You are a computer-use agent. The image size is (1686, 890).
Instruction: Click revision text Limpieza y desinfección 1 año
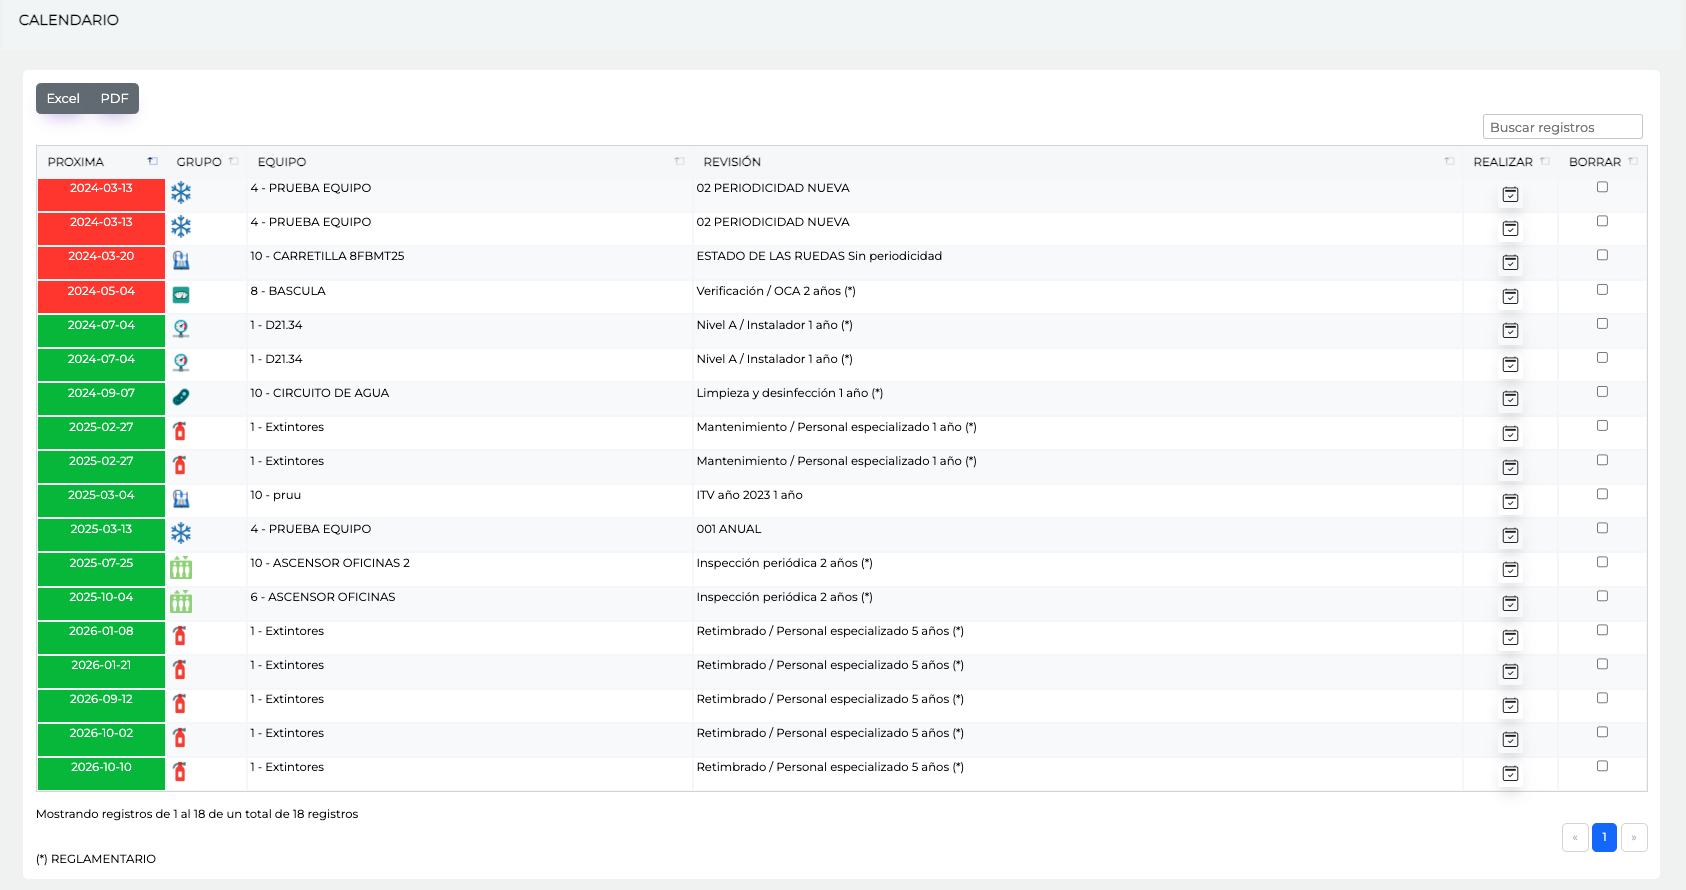coord(789,393)
